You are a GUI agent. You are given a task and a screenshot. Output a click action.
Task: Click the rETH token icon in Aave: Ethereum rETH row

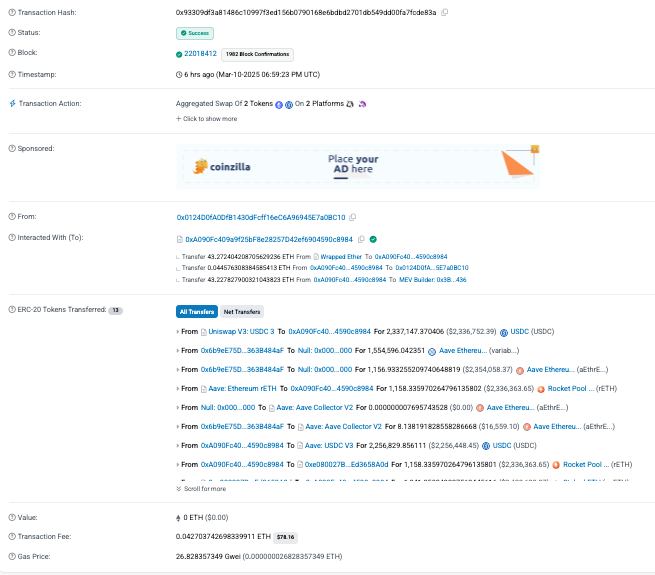(x=541, y=389)
